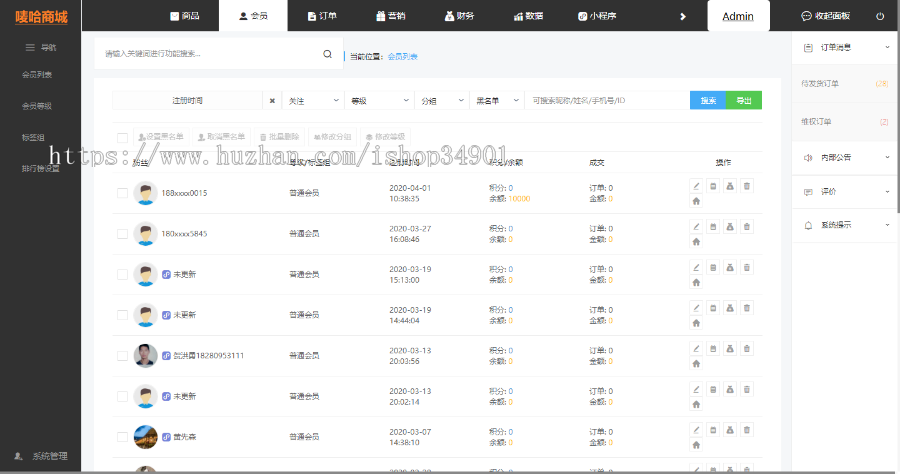Check the box for member 188xxxx0015

(x=122, y=193)
